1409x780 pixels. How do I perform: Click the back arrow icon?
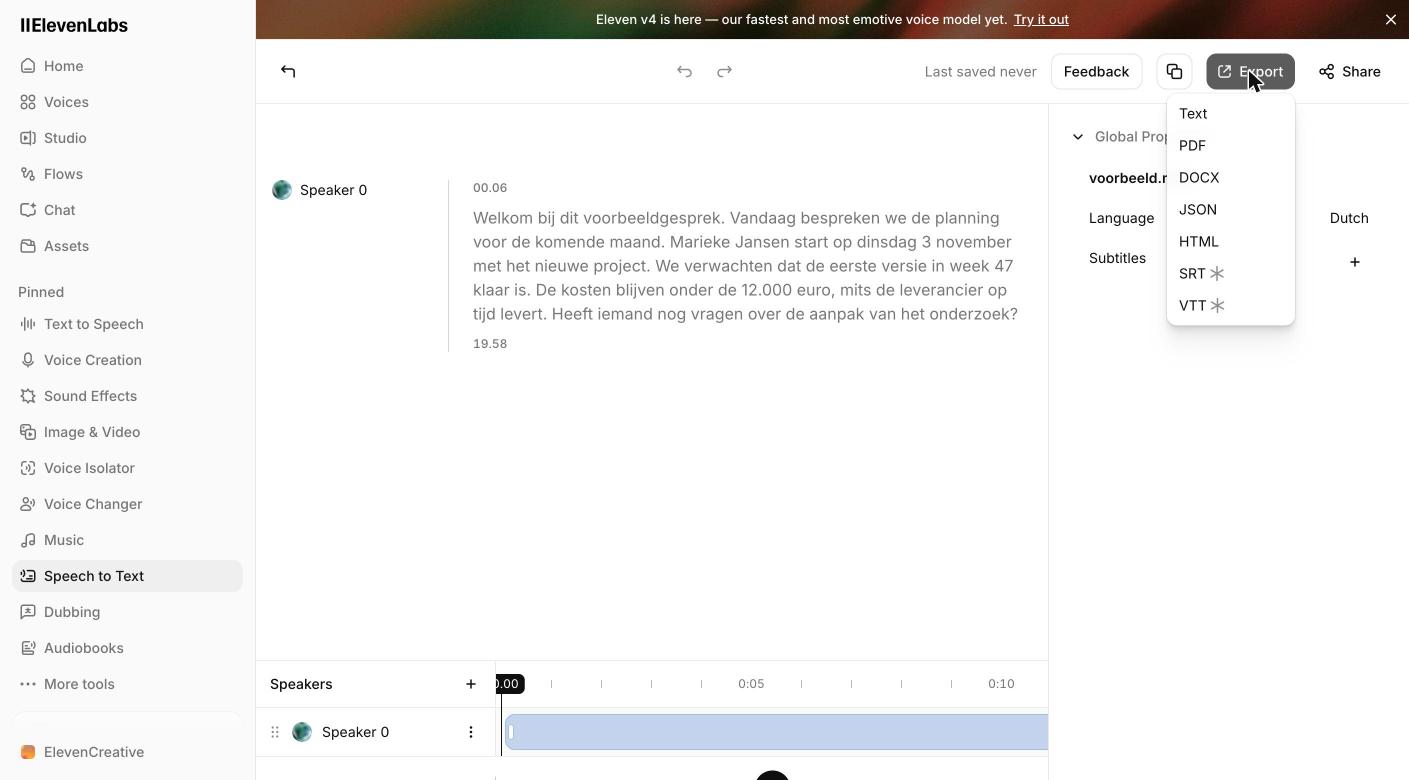tap(288, 71)
